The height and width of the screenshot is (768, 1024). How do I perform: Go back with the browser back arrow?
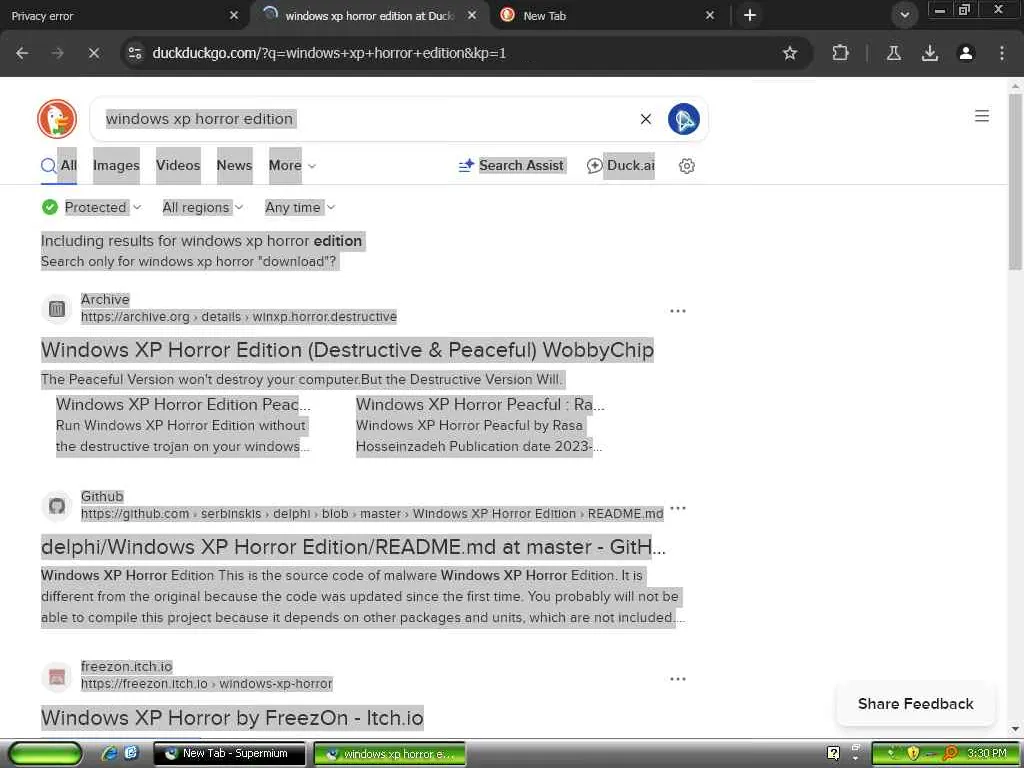point(22,53)
